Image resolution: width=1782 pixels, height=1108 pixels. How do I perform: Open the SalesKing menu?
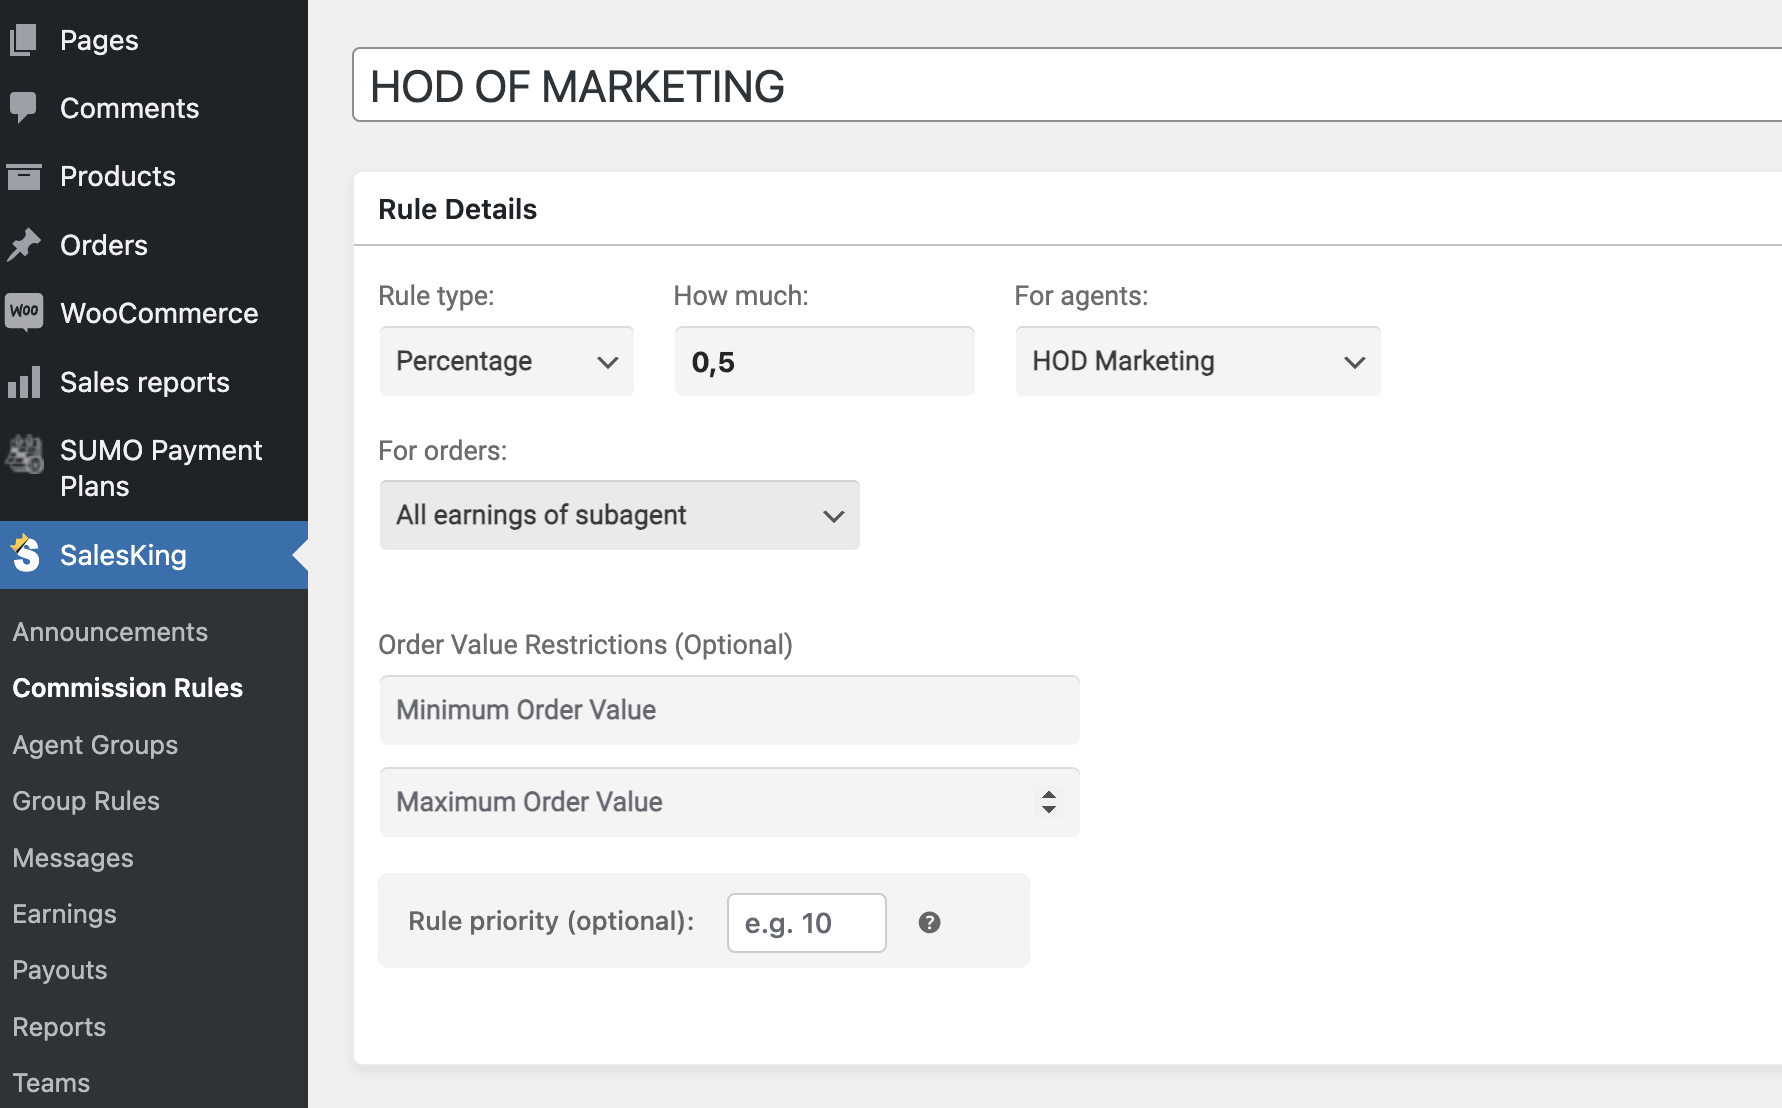154,555
